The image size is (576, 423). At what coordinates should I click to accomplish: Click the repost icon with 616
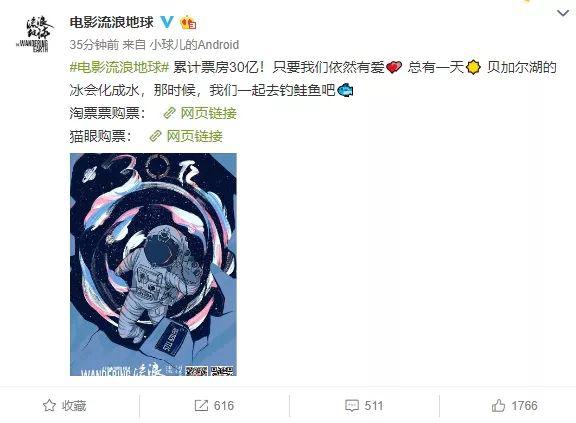201,406
